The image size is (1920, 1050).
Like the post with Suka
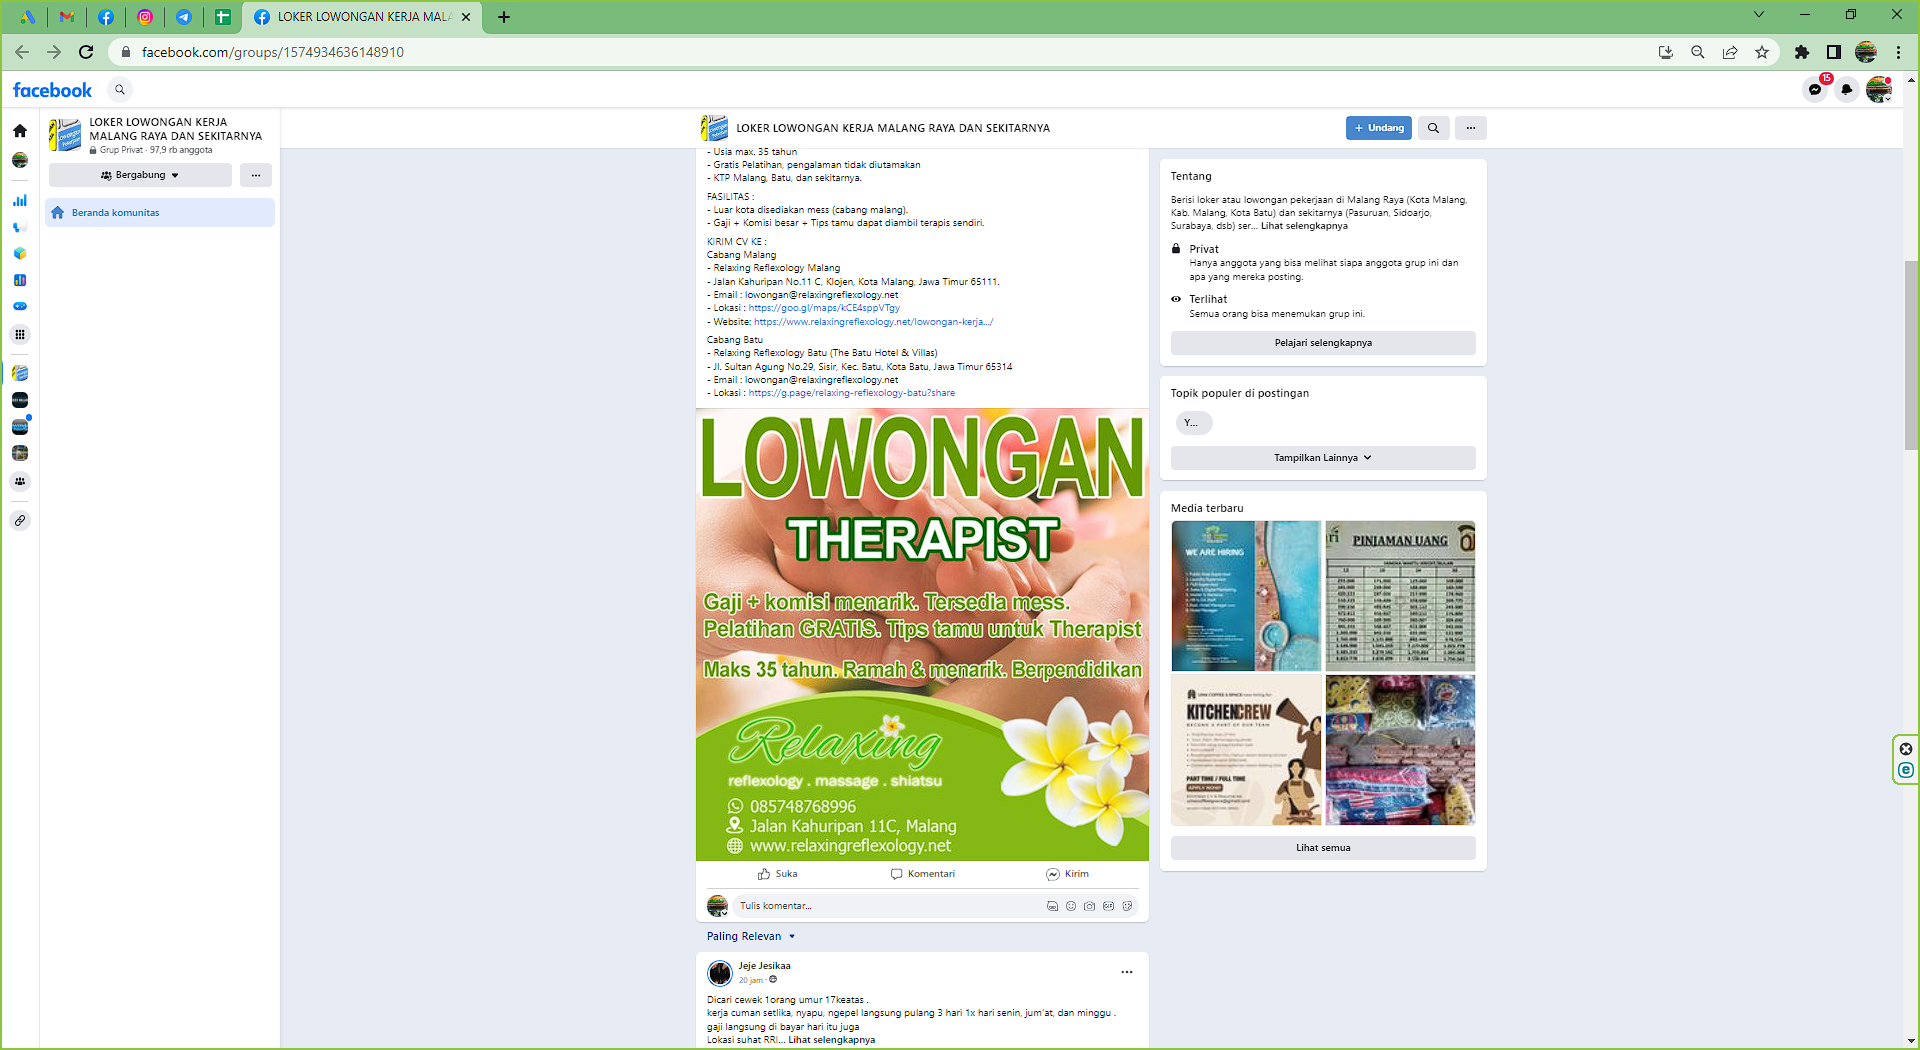pos(777,874)
